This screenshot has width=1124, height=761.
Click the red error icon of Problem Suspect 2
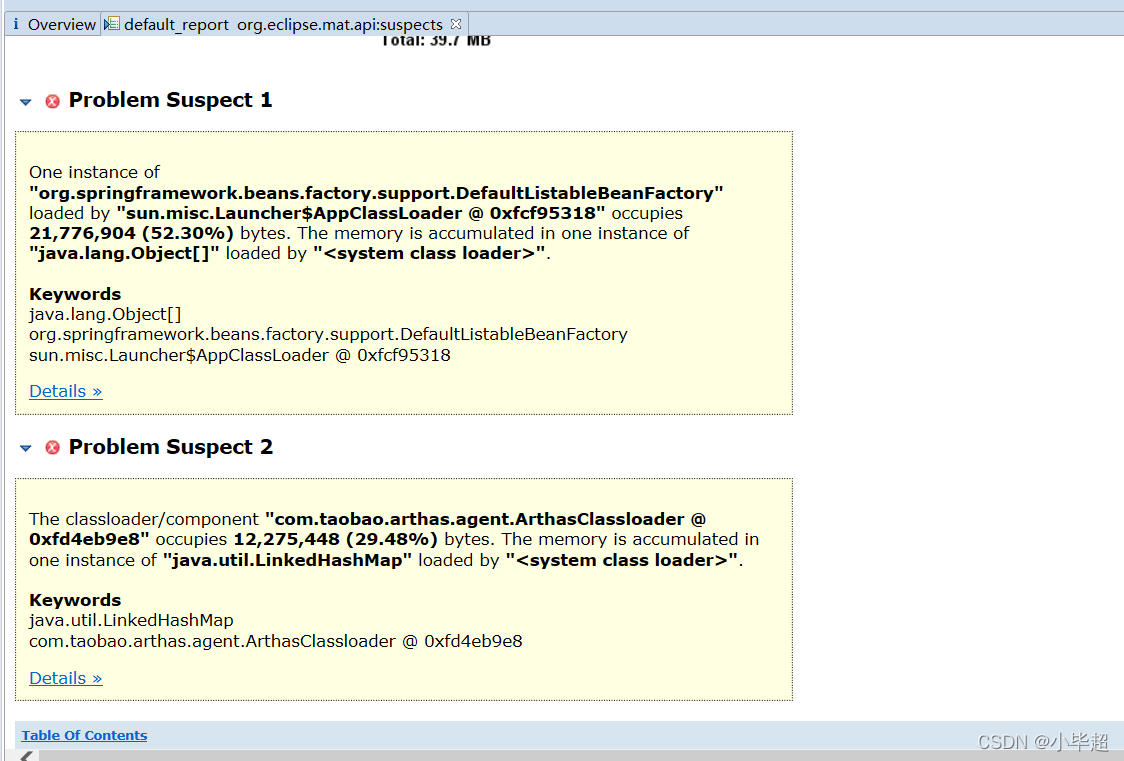tap(52, 448)
